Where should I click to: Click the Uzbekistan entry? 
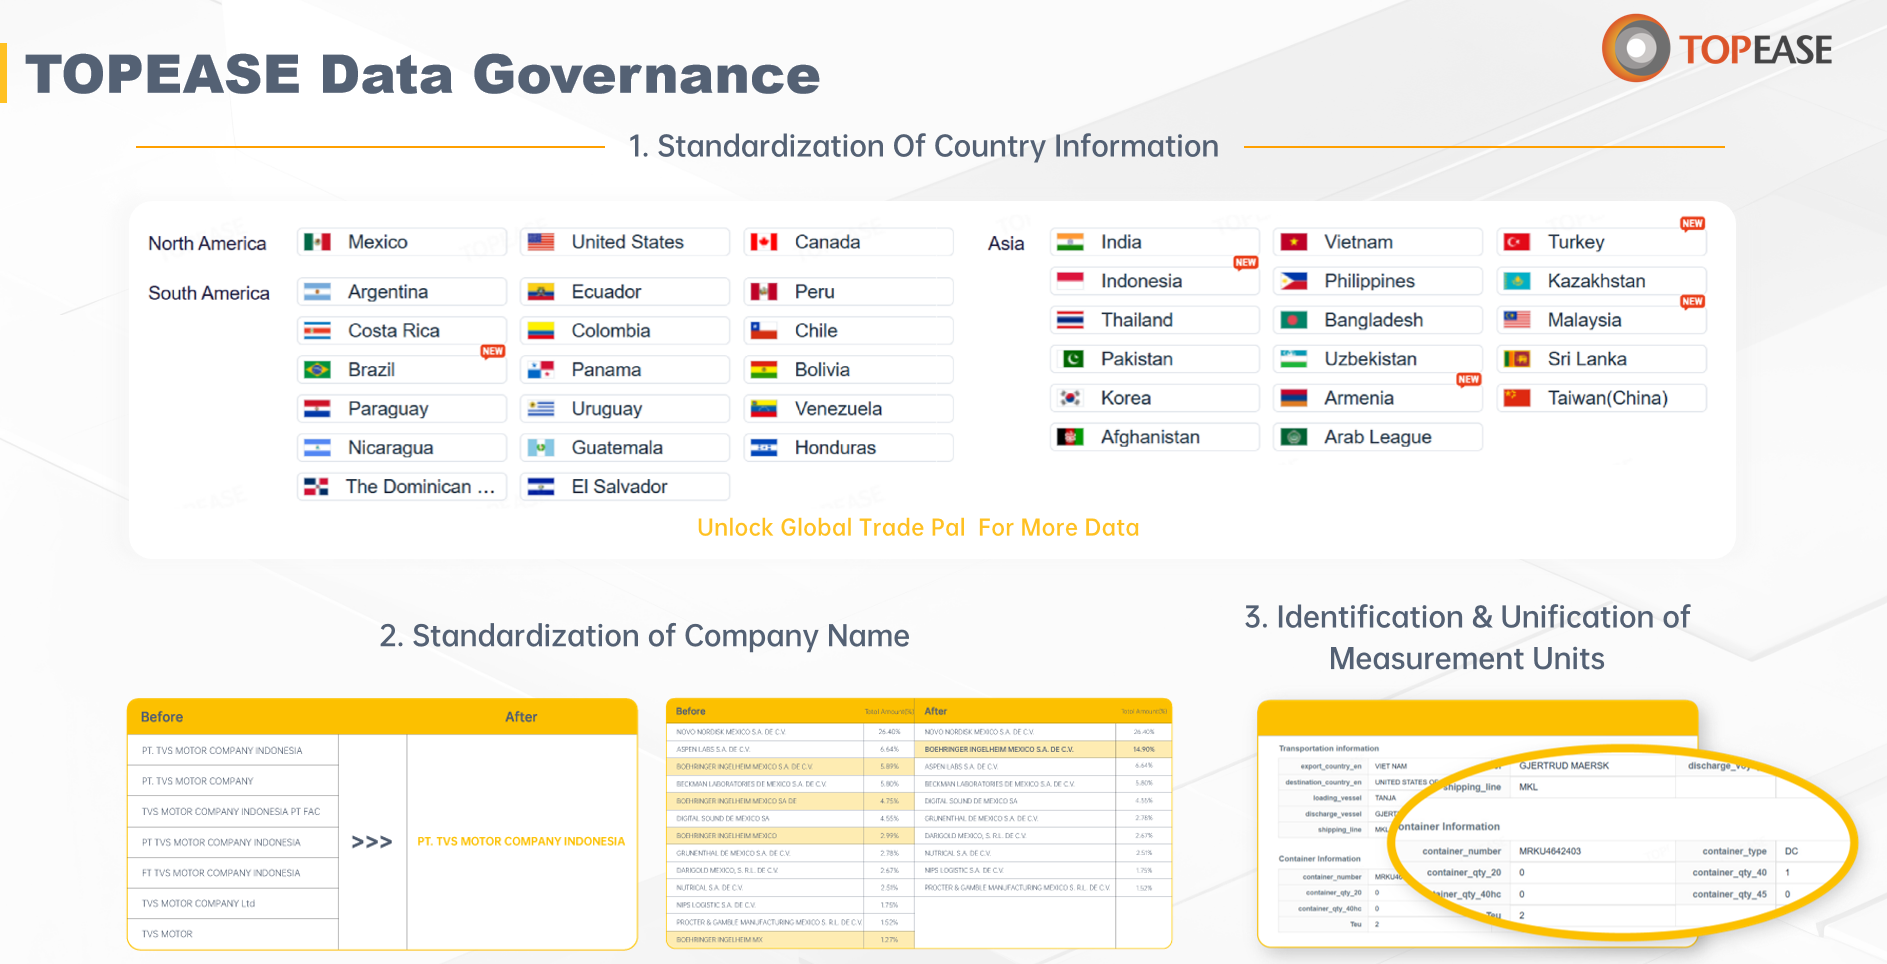tap(1377, 359)
